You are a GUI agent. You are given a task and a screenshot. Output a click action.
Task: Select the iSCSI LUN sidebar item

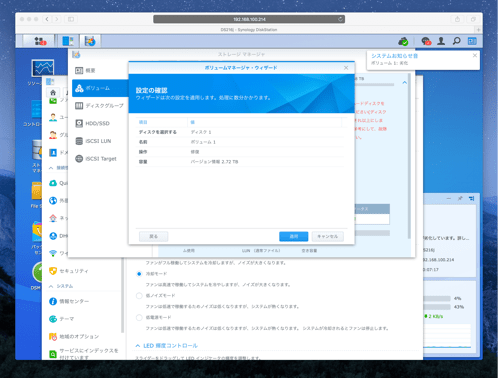pyautogui.click(x=98, y=141)
